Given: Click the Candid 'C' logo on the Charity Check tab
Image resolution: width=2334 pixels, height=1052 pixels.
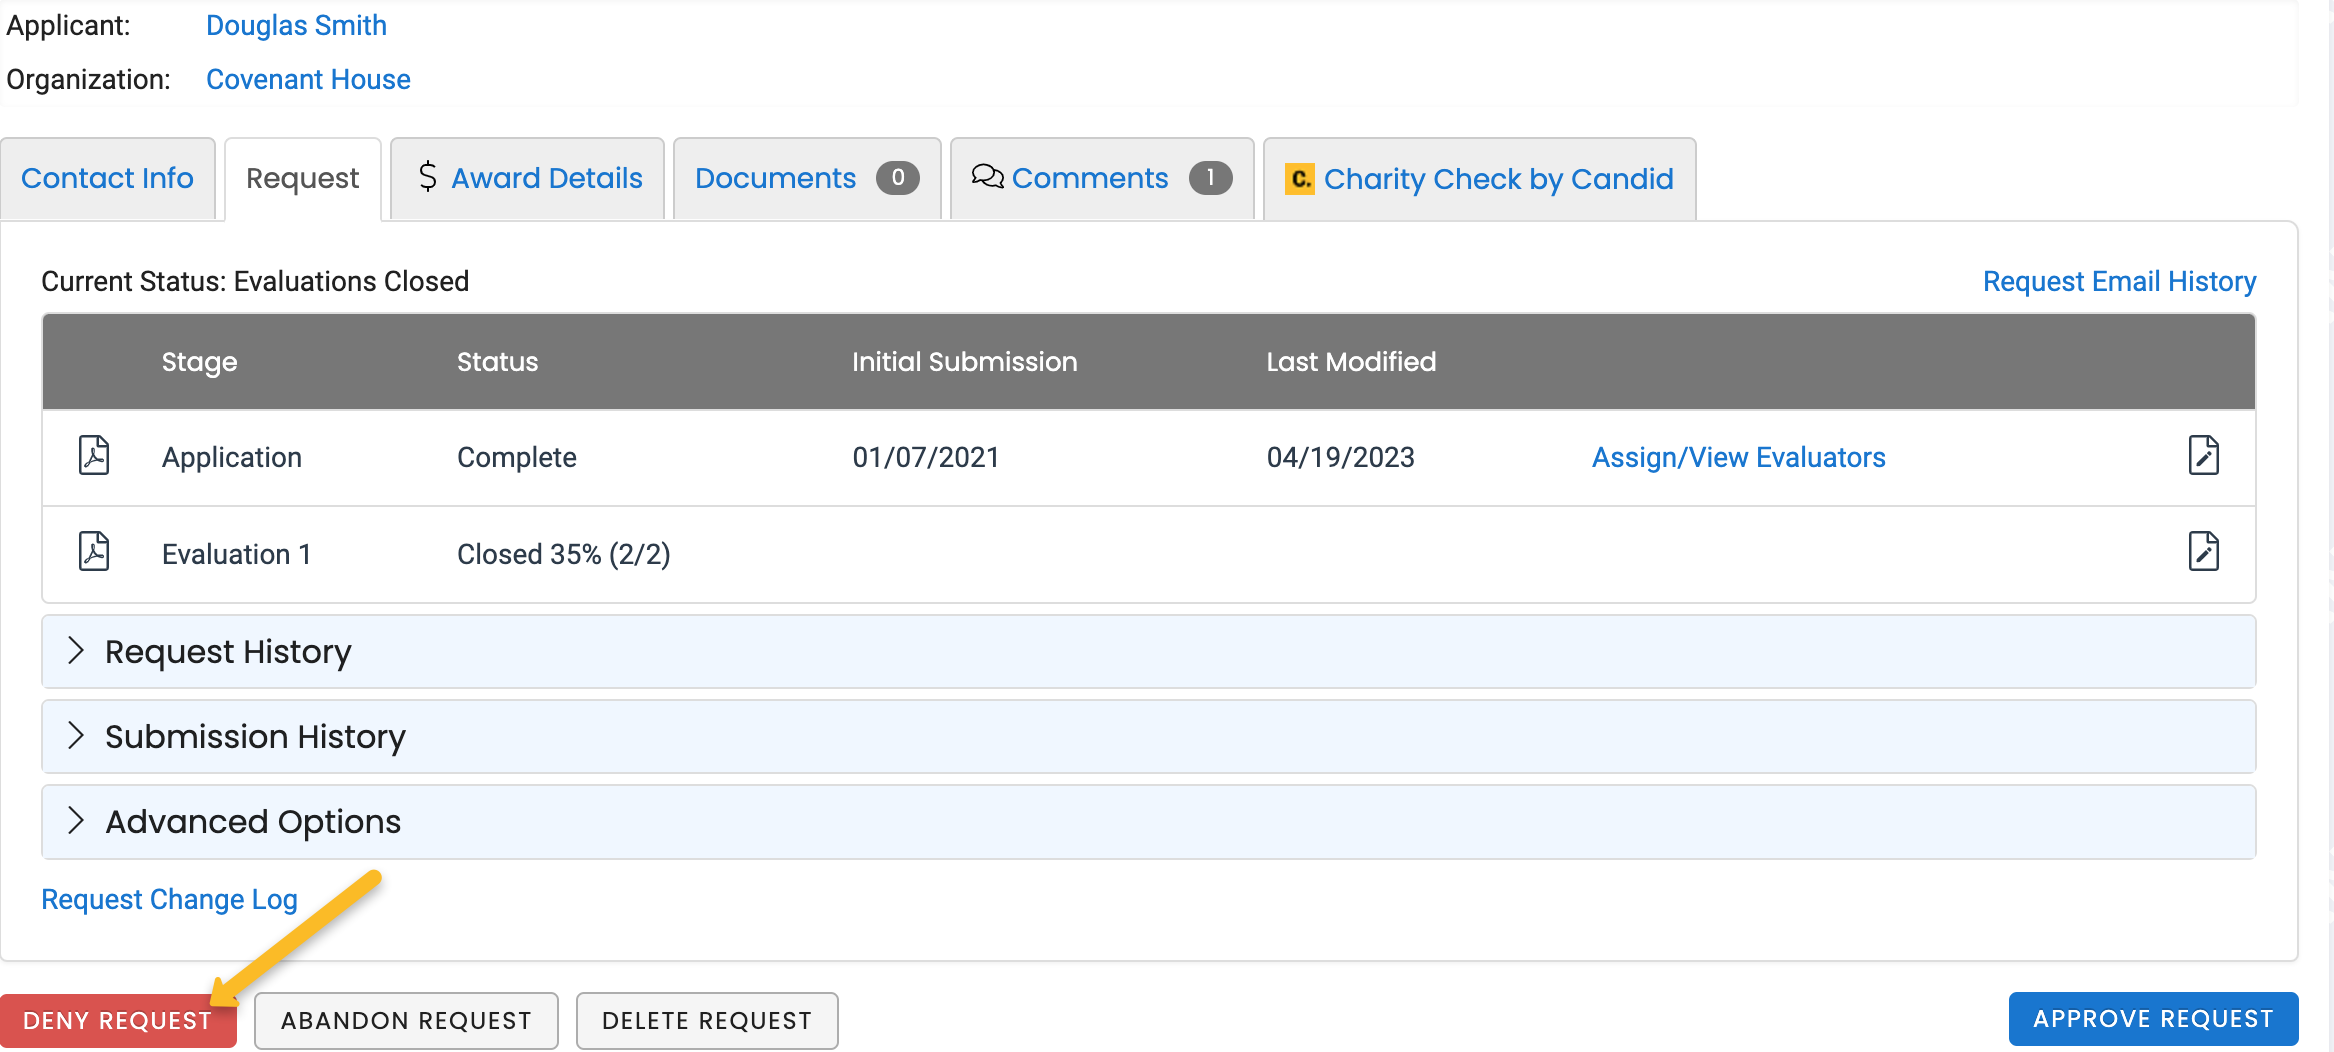Looking at the screenshot, I should point(1298,179).
